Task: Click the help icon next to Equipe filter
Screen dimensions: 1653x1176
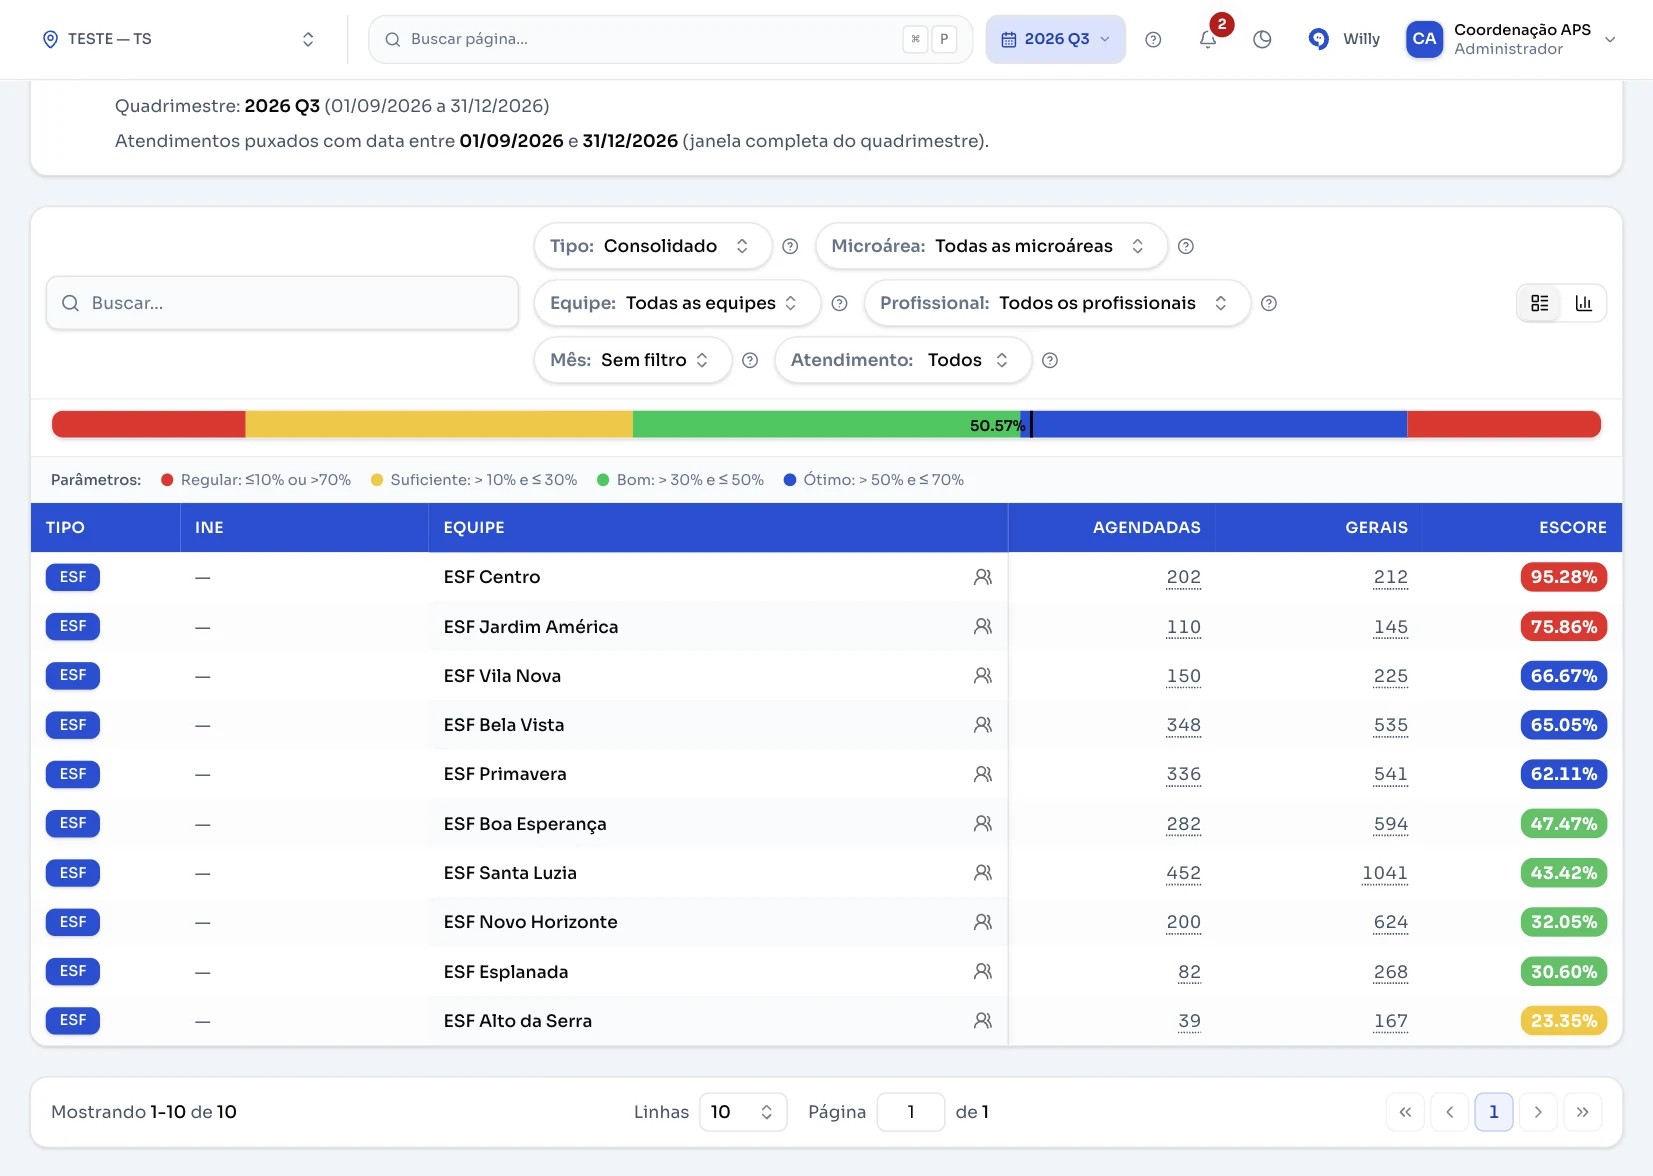Action: (x=839, y=303)
